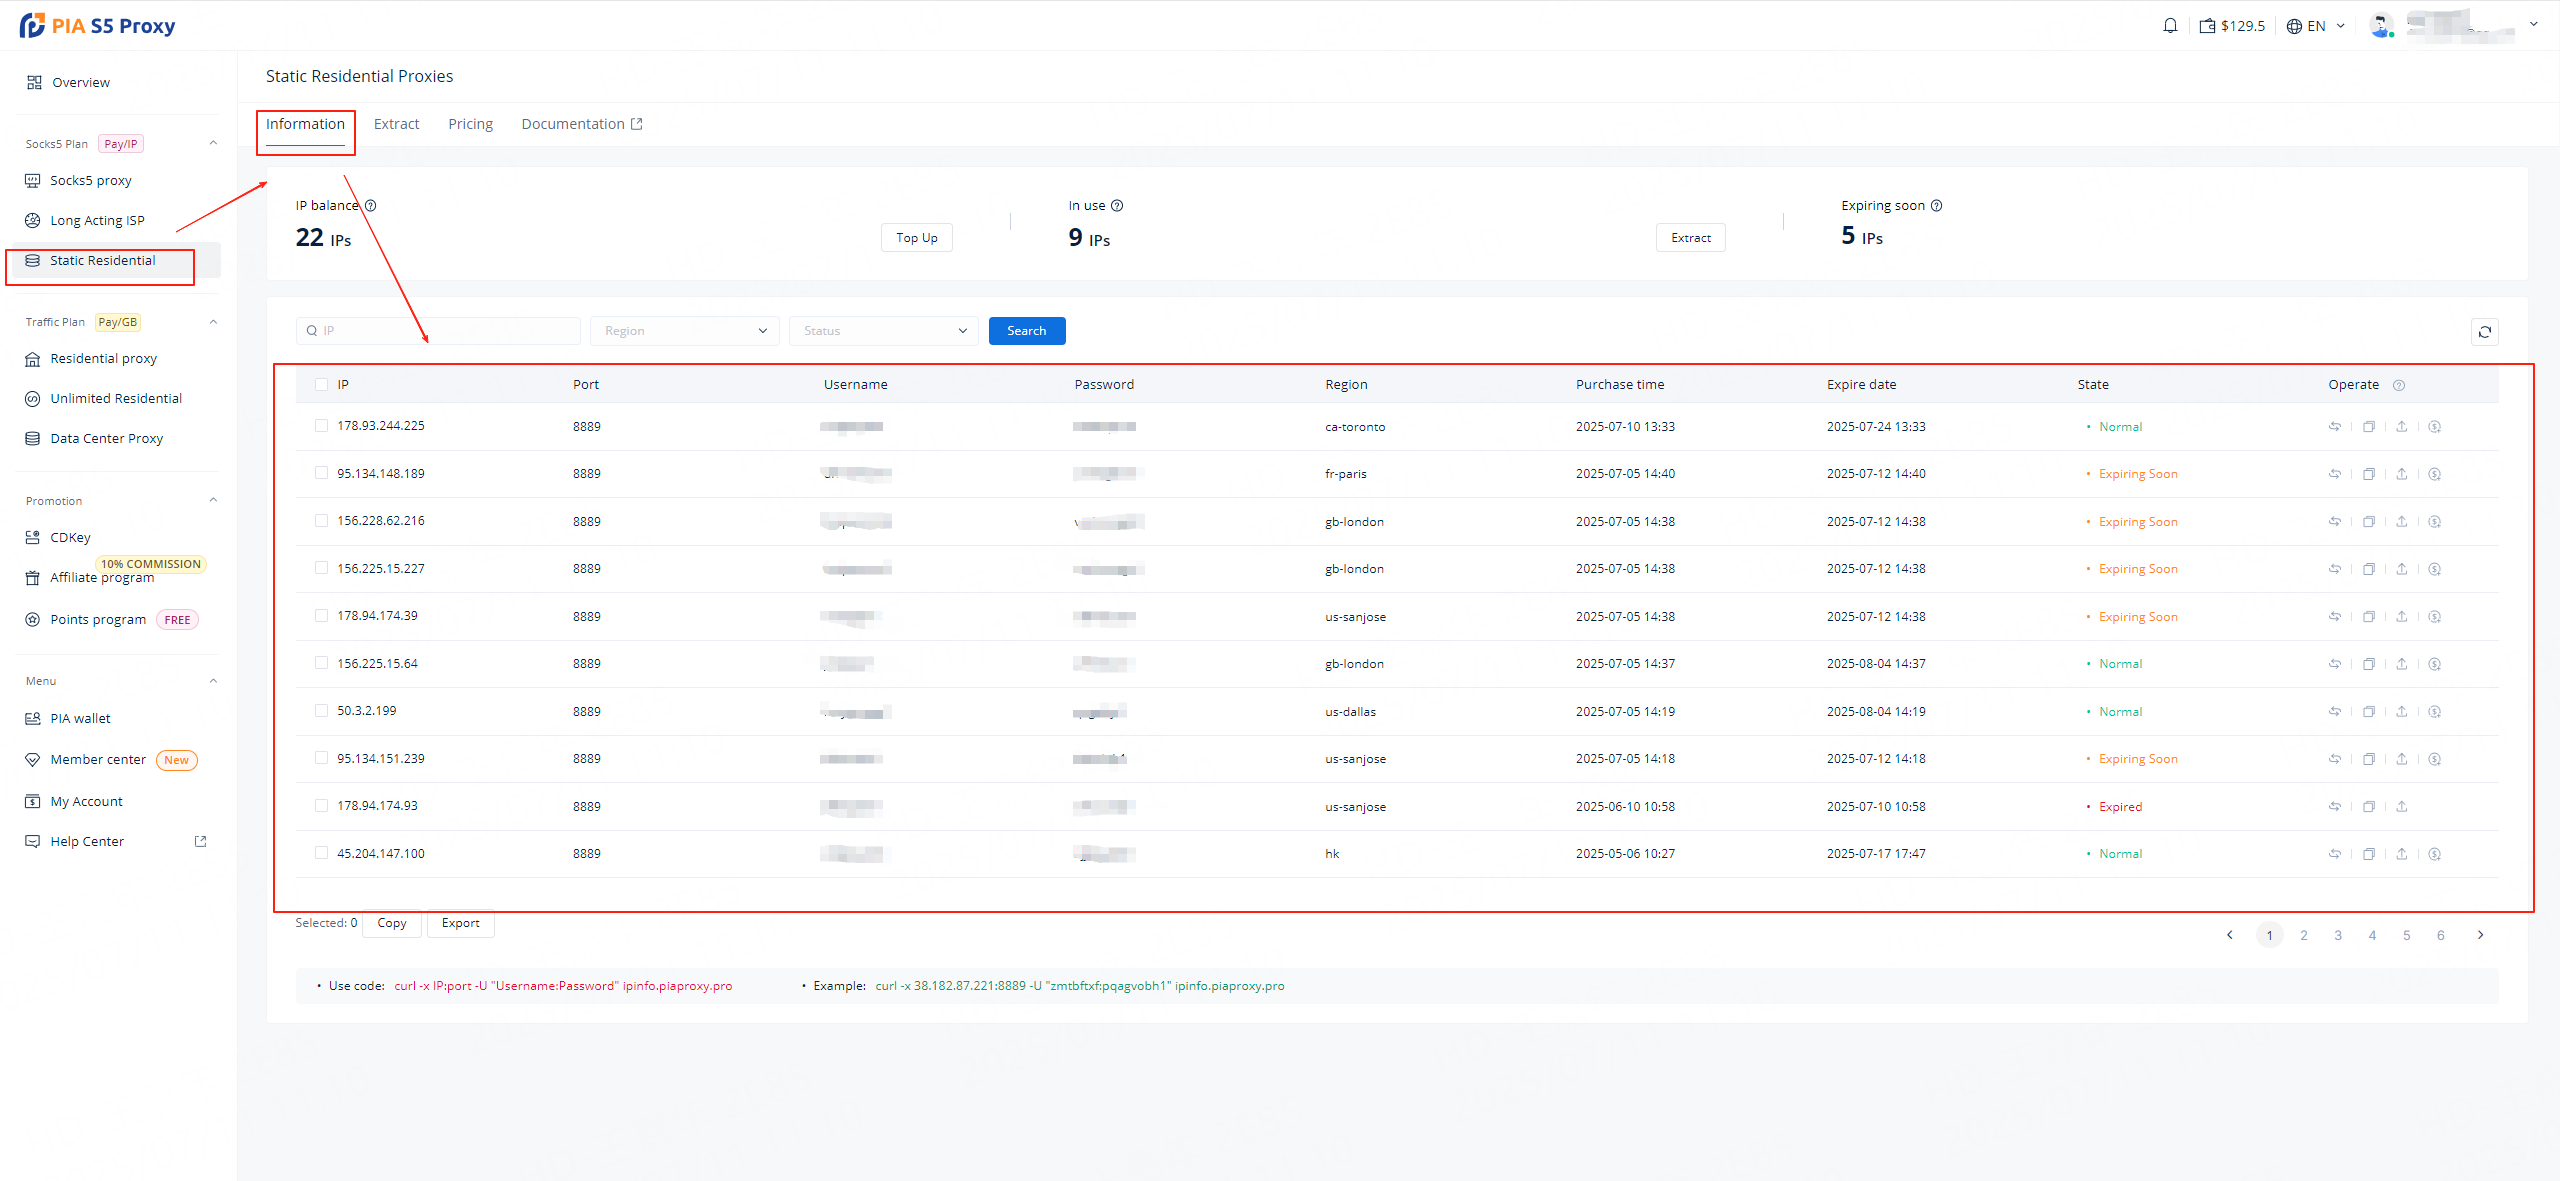Click the blue Search button
The image size is (2560, 1181).
coord(1026,331)
